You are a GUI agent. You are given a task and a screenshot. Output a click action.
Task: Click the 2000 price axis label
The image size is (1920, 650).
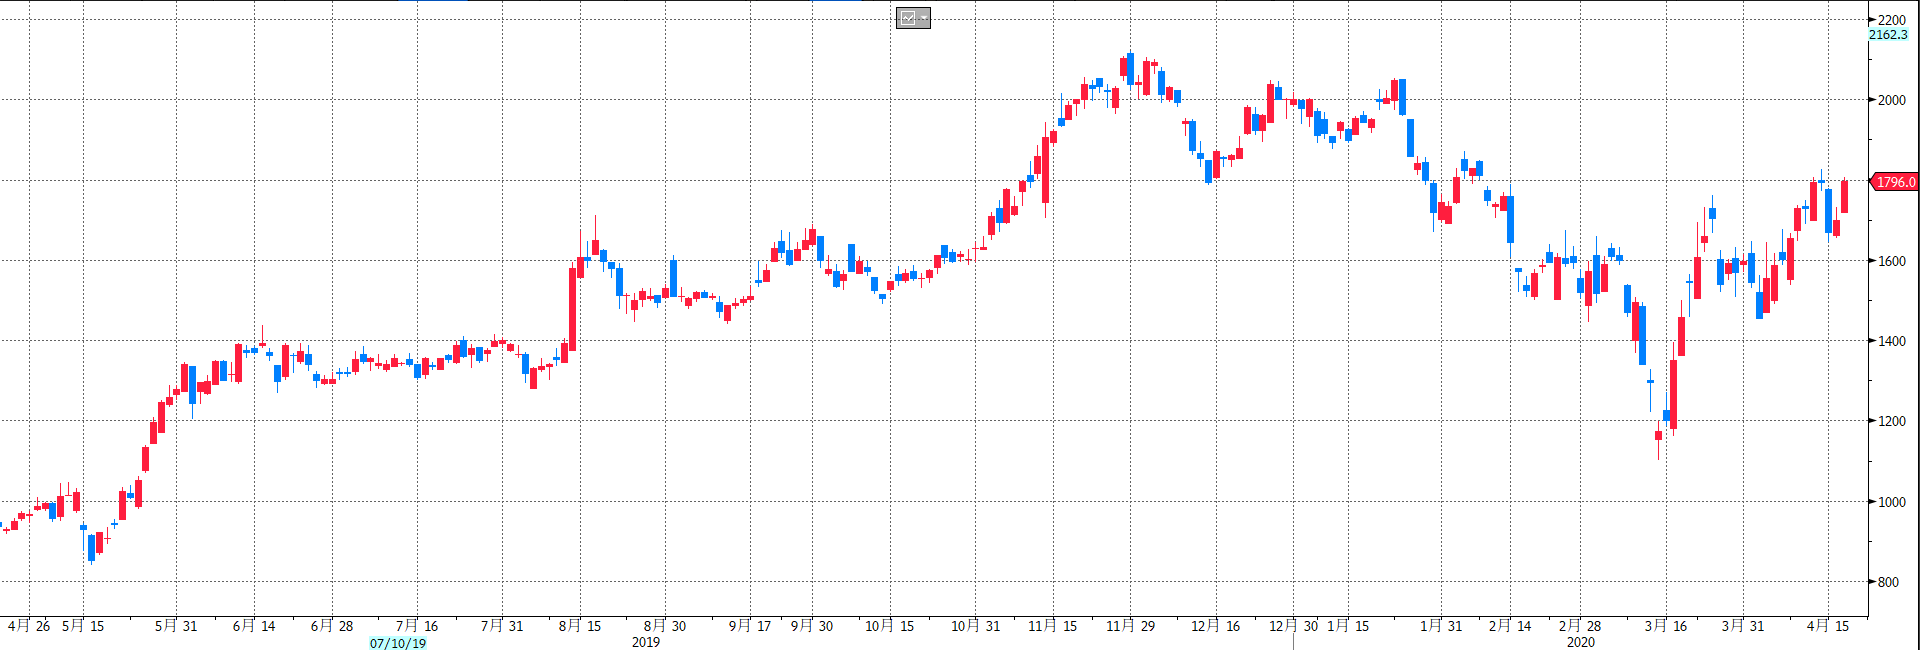point(1891,100)
